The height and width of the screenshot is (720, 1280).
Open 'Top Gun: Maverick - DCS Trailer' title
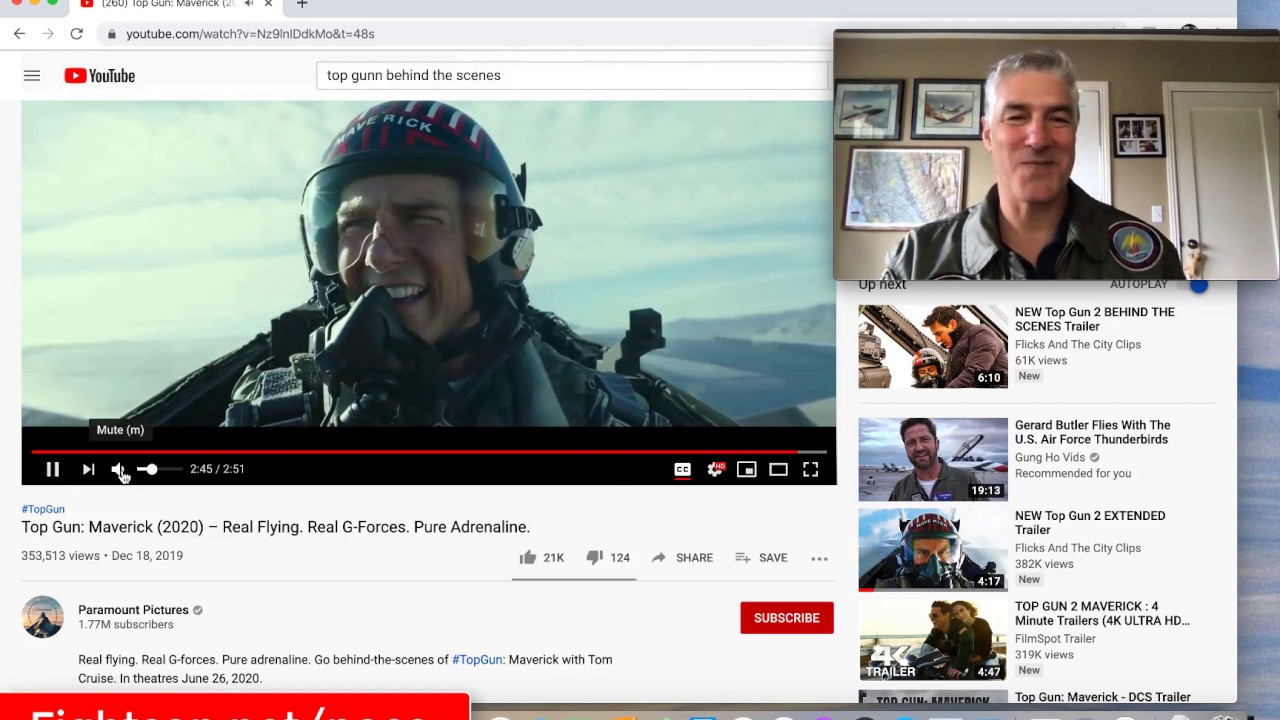[x=1103, y=697]
